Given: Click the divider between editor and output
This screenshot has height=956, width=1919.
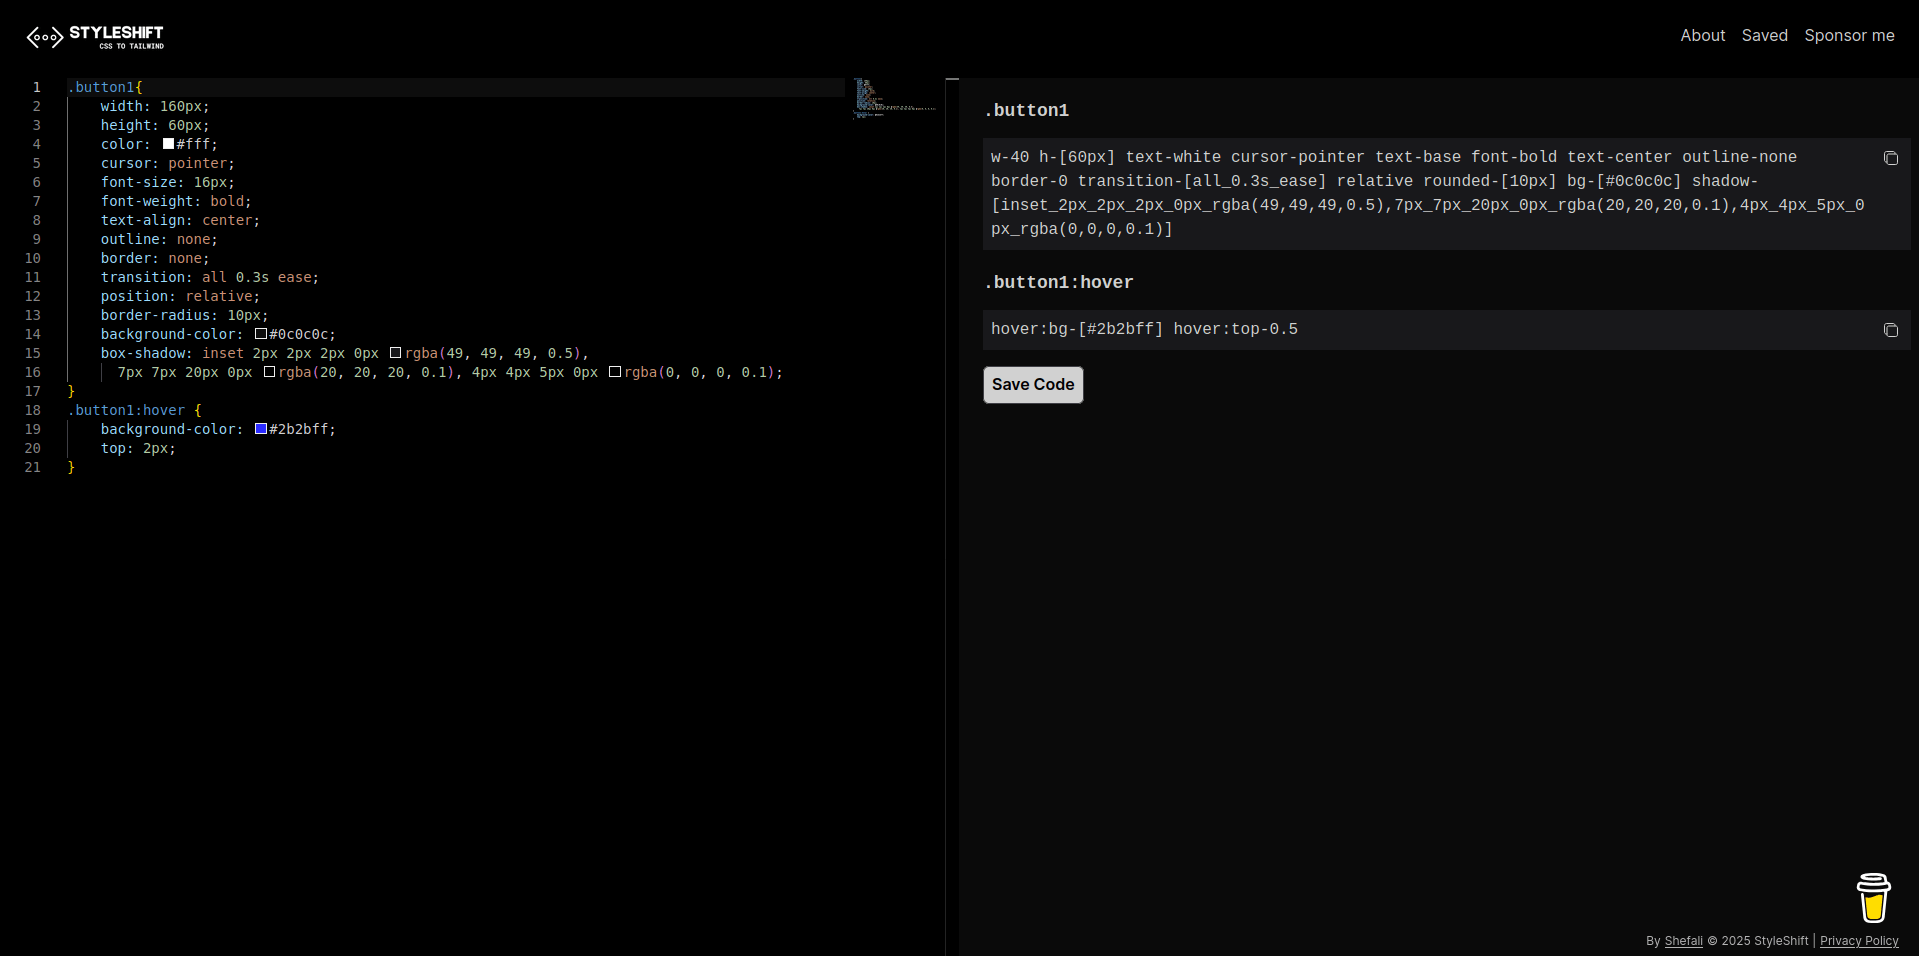Looking at the screenshot, I should coord(952,500).
